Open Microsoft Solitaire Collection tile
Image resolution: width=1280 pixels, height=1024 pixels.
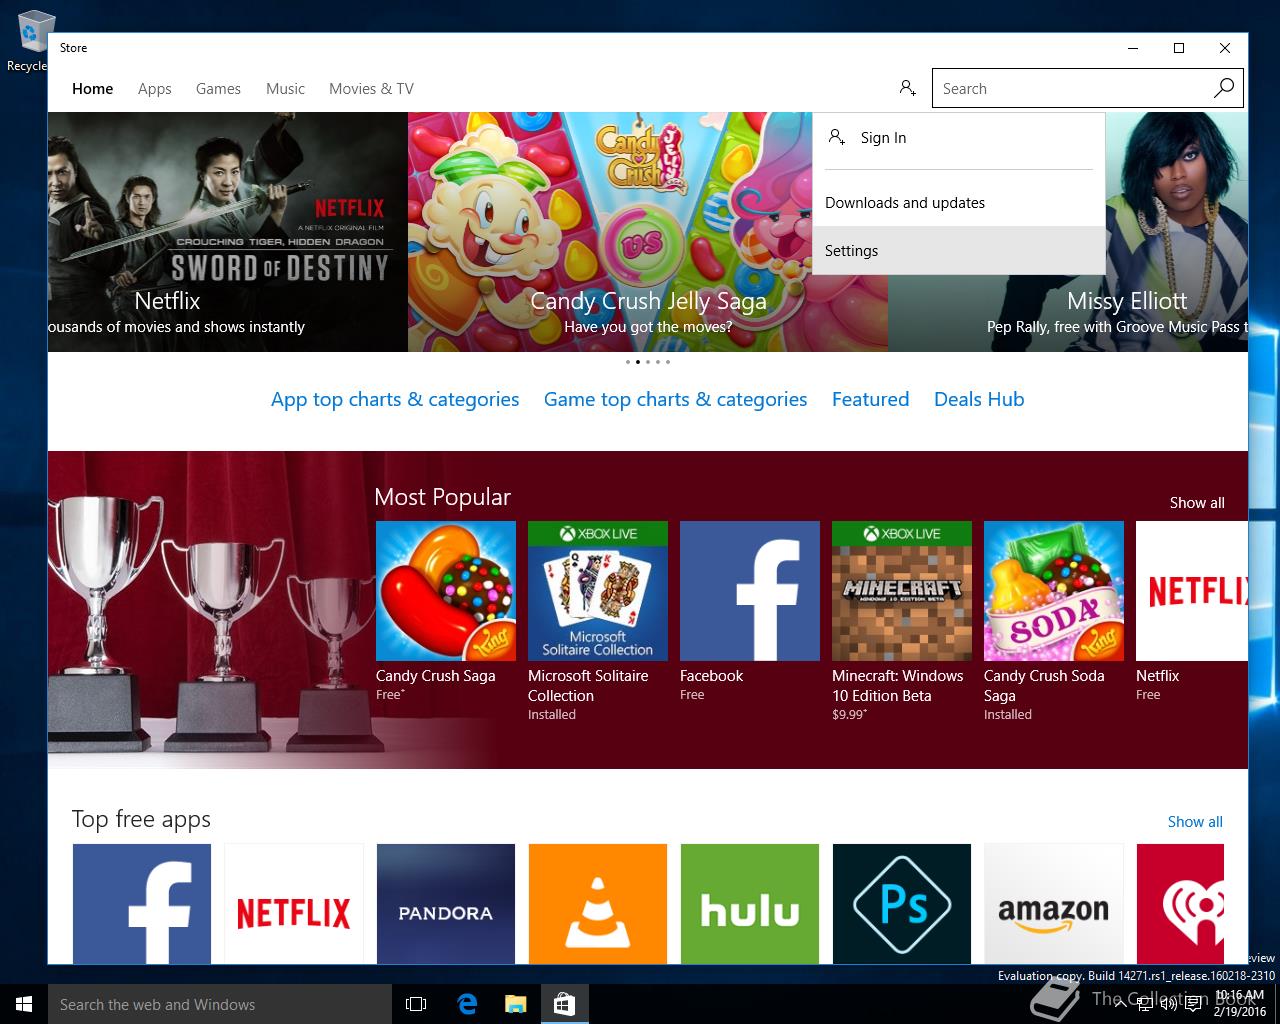(598, 591)
